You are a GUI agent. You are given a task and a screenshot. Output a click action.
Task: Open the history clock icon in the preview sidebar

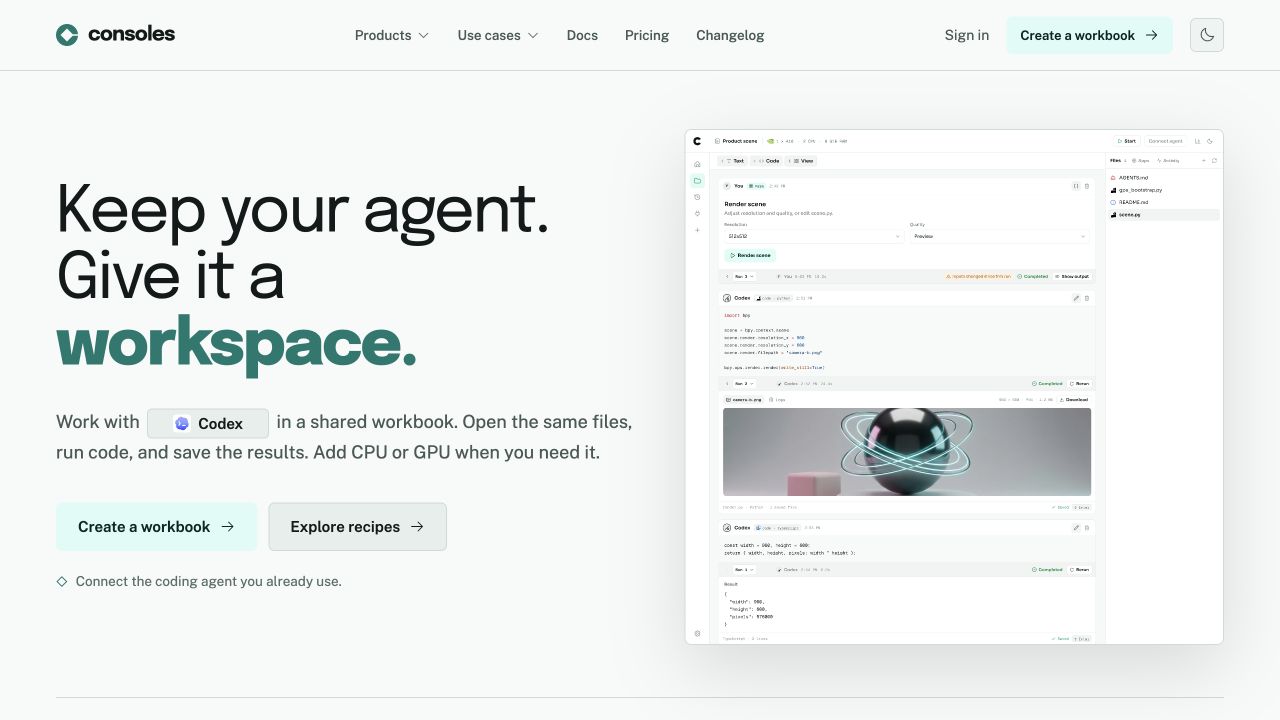coord(697,197)
